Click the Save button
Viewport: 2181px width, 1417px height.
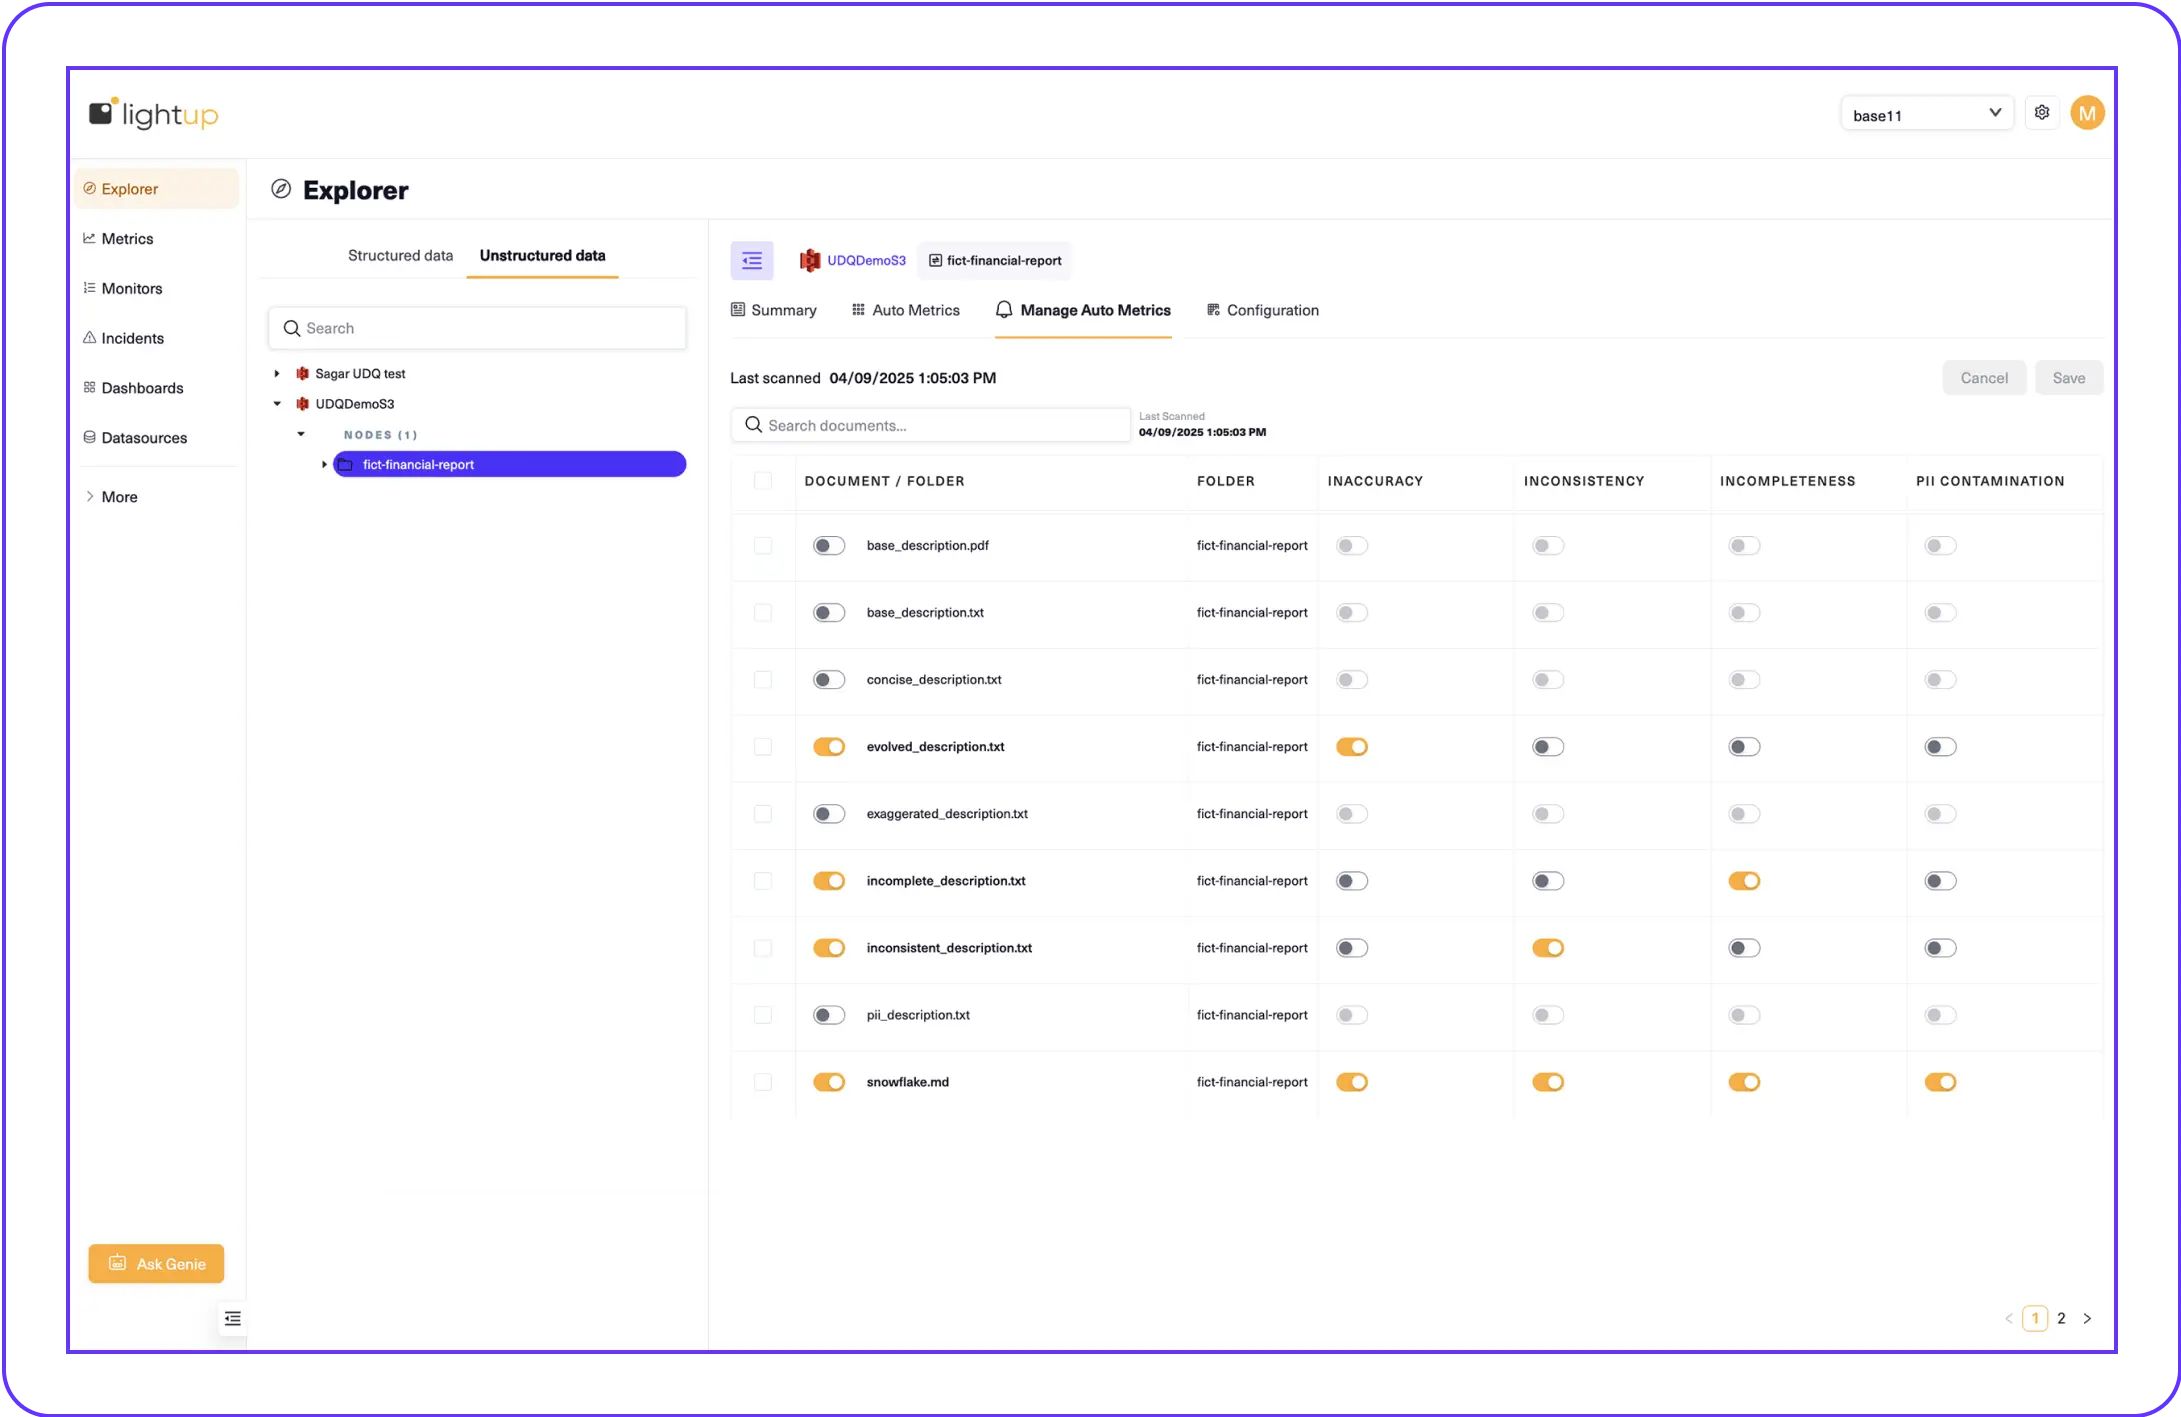coord(2068,377)
